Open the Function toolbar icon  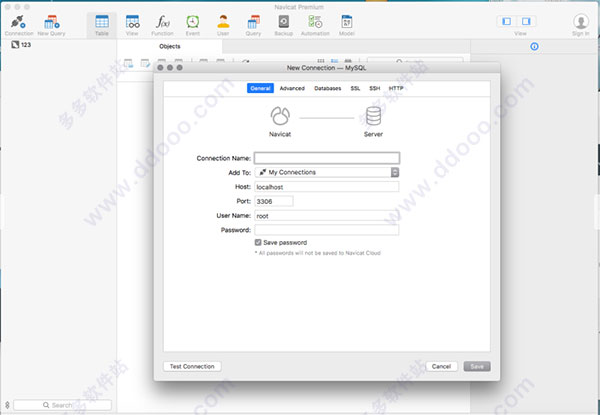click(162, 22)
